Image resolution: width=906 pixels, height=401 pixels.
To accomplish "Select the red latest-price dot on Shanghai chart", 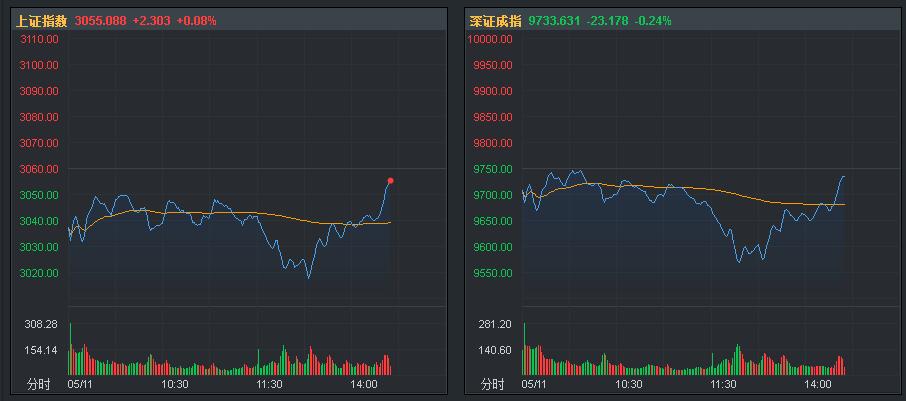I will pos(391,181).
